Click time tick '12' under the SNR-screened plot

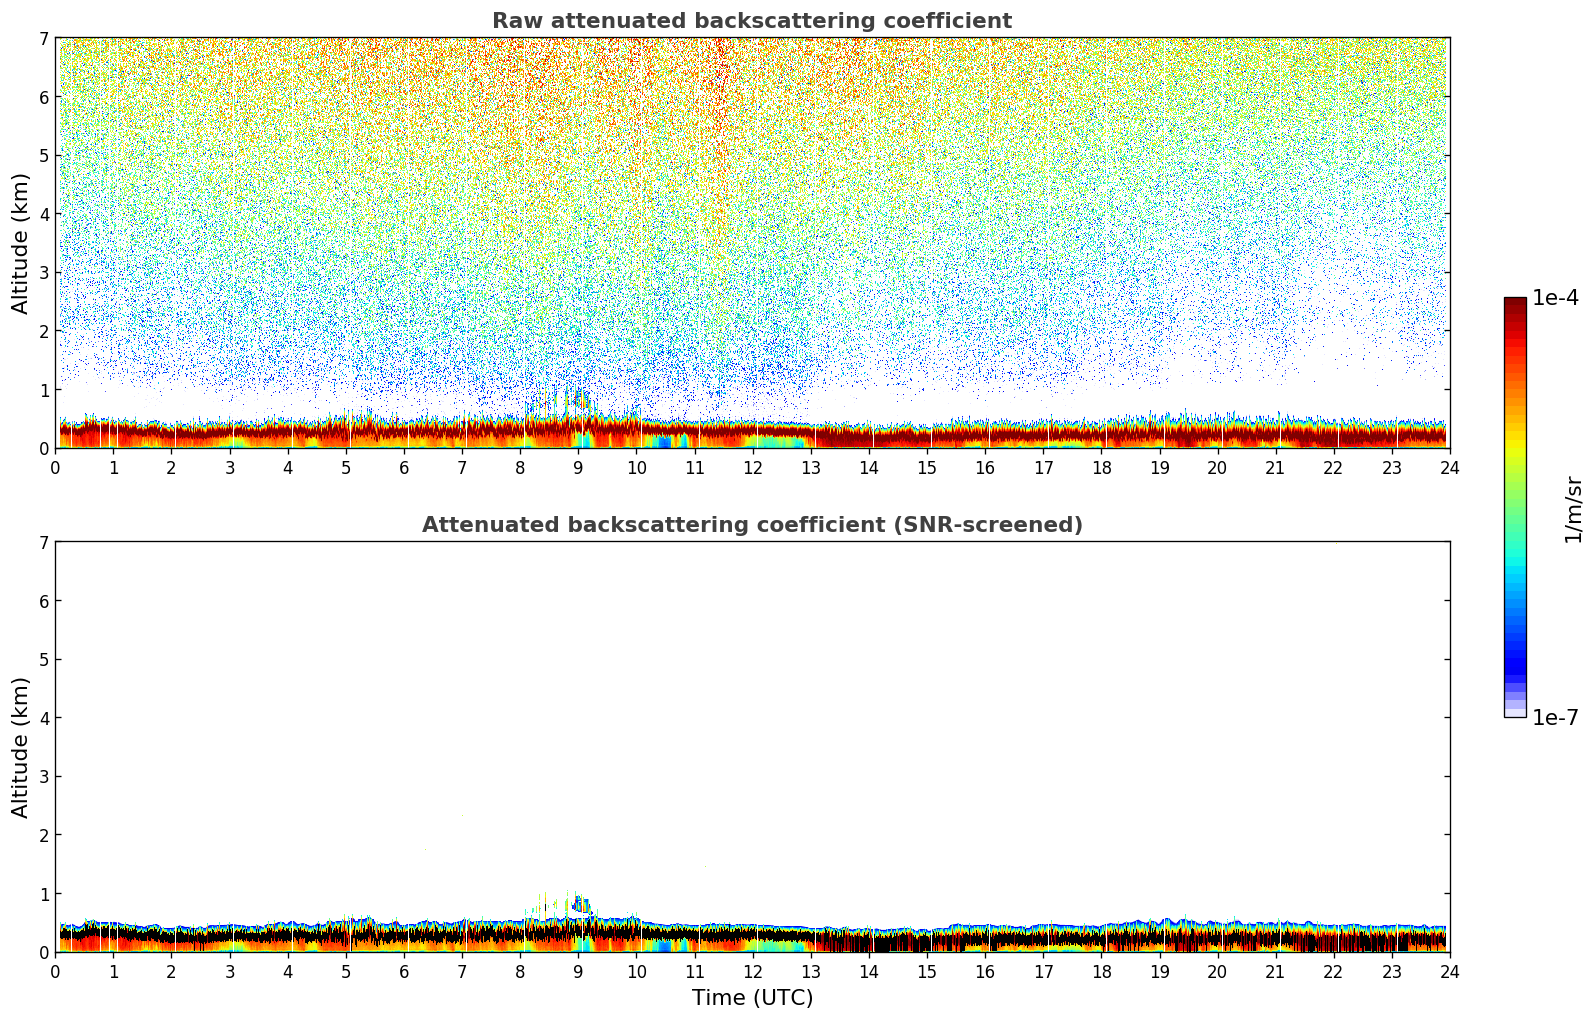pos(752,971)
